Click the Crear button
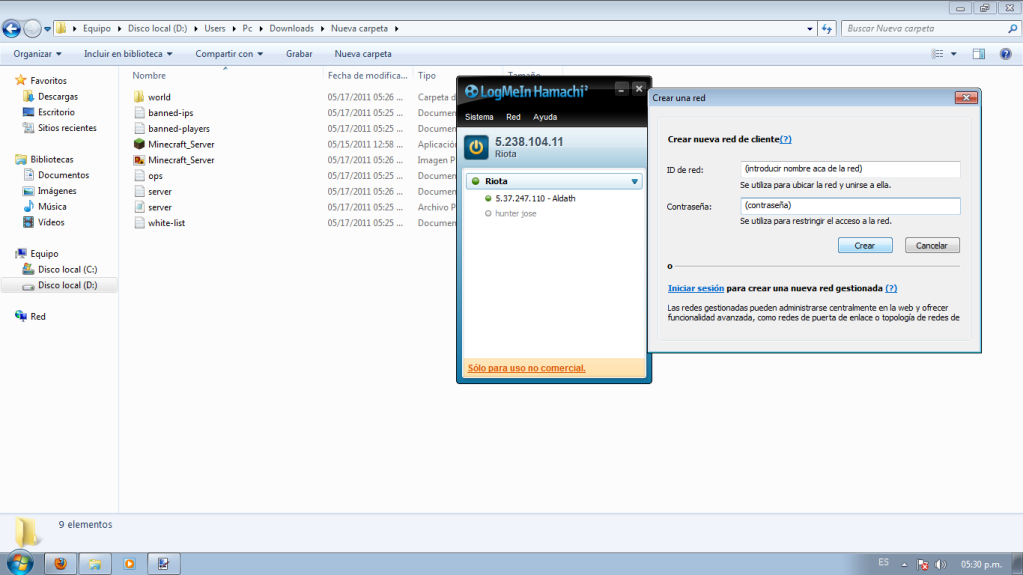The image size is (1023, 575). click(864, 245)
